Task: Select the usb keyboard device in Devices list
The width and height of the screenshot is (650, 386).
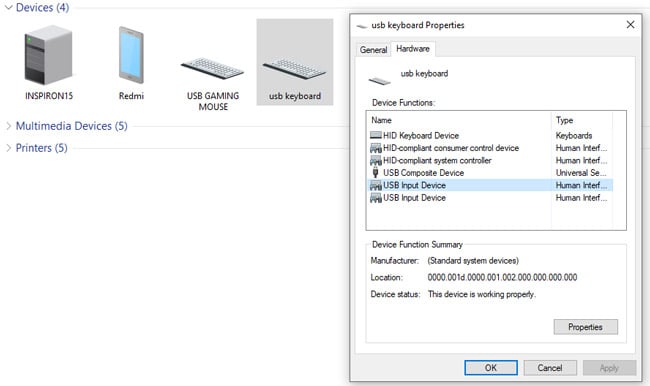Action: point(295,62)
